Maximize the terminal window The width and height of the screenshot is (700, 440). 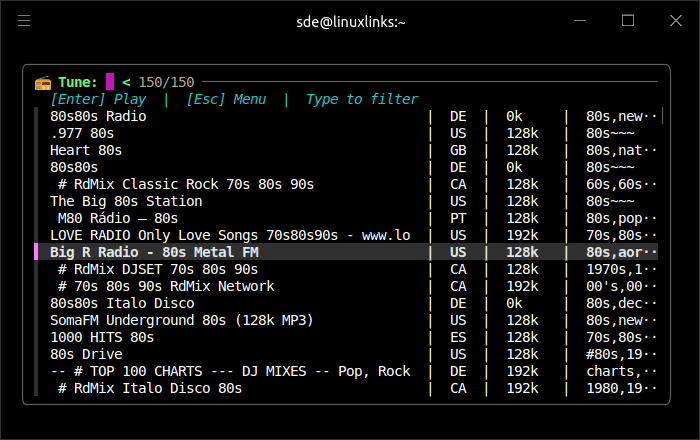pyautogui.click(x=628, y=21)
